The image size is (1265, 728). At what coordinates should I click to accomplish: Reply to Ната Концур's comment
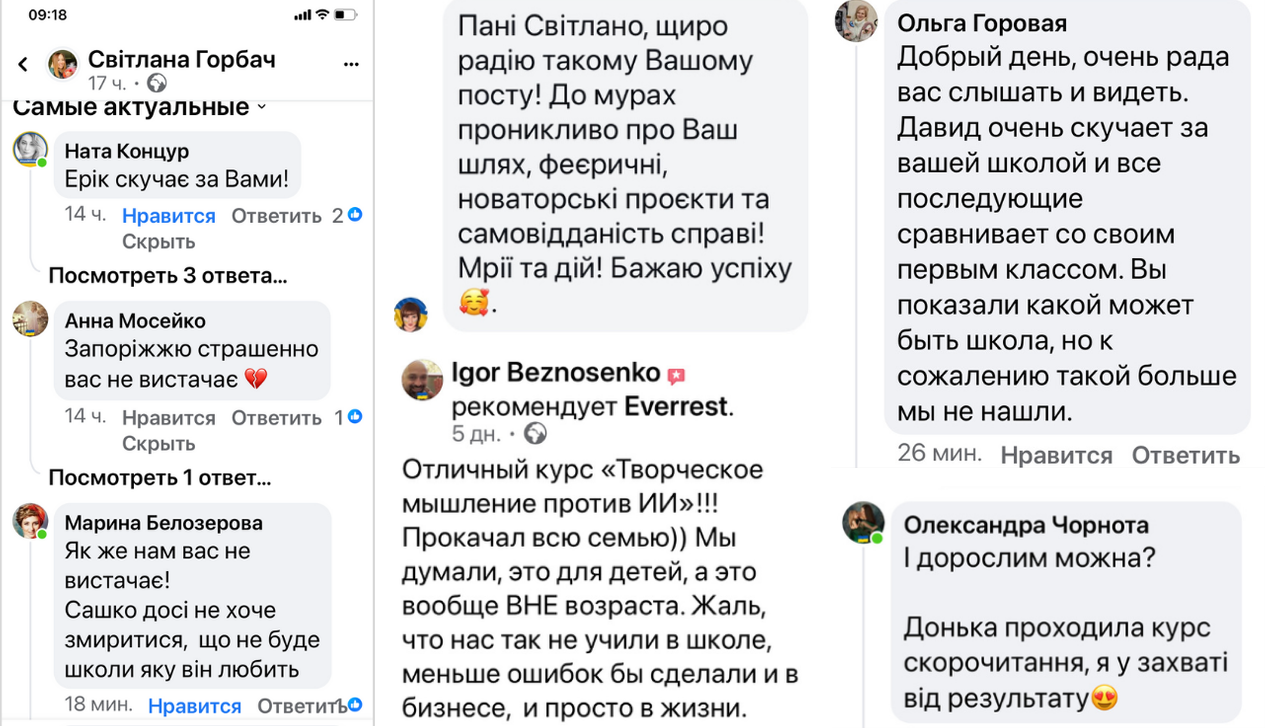click(x=276, y=216)
